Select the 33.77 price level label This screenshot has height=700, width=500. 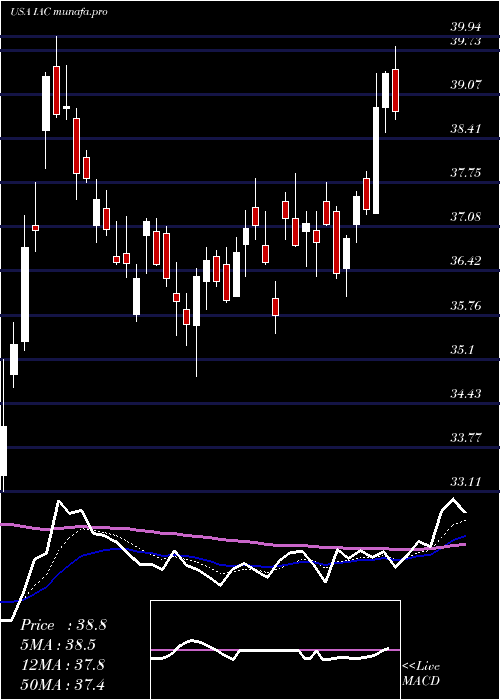(x=466, y=438)
